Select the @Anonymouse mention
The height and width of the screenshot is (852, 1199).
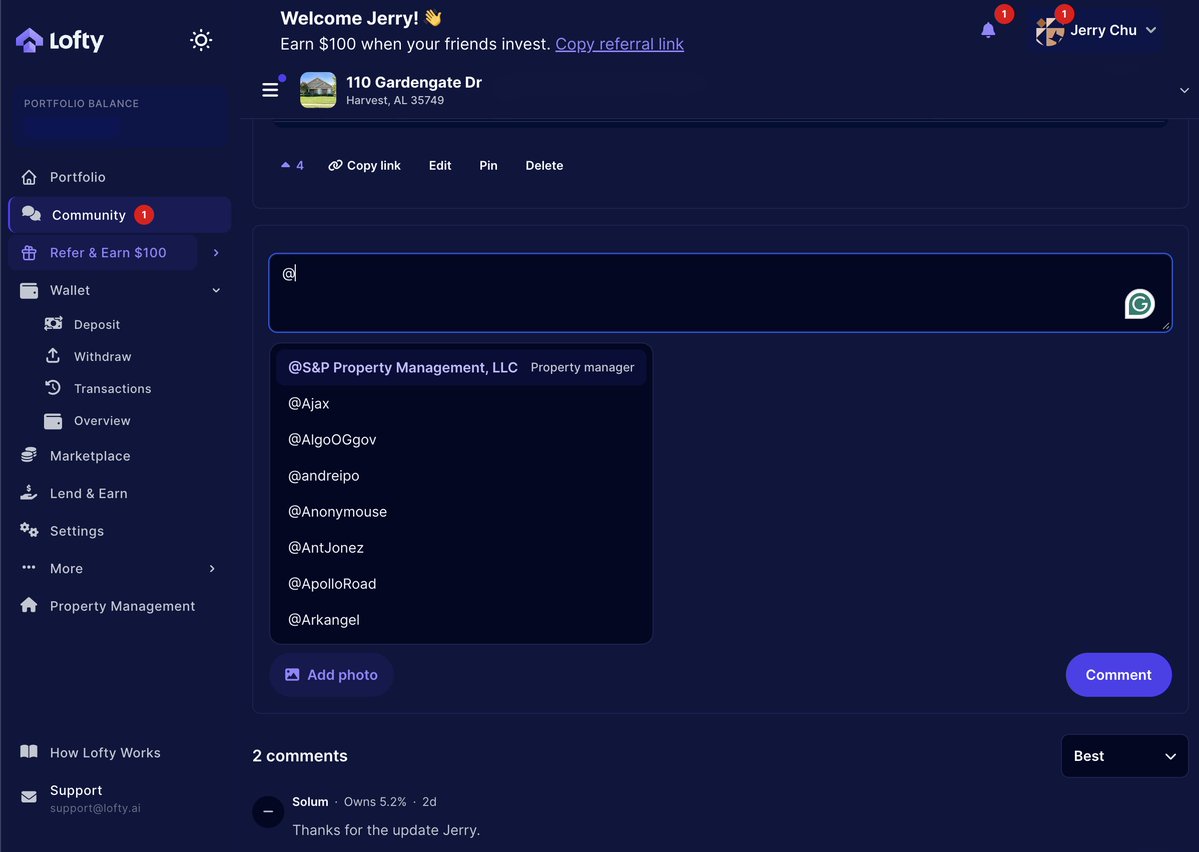coord(460,511)
